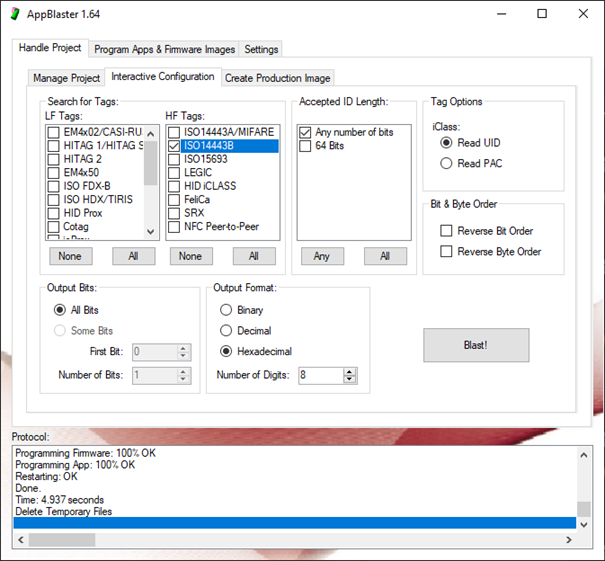Image resolution: width=605 pixels, height=561 pixels.
Task: Check FeliCa HF tag
Action: coord(174,200)
